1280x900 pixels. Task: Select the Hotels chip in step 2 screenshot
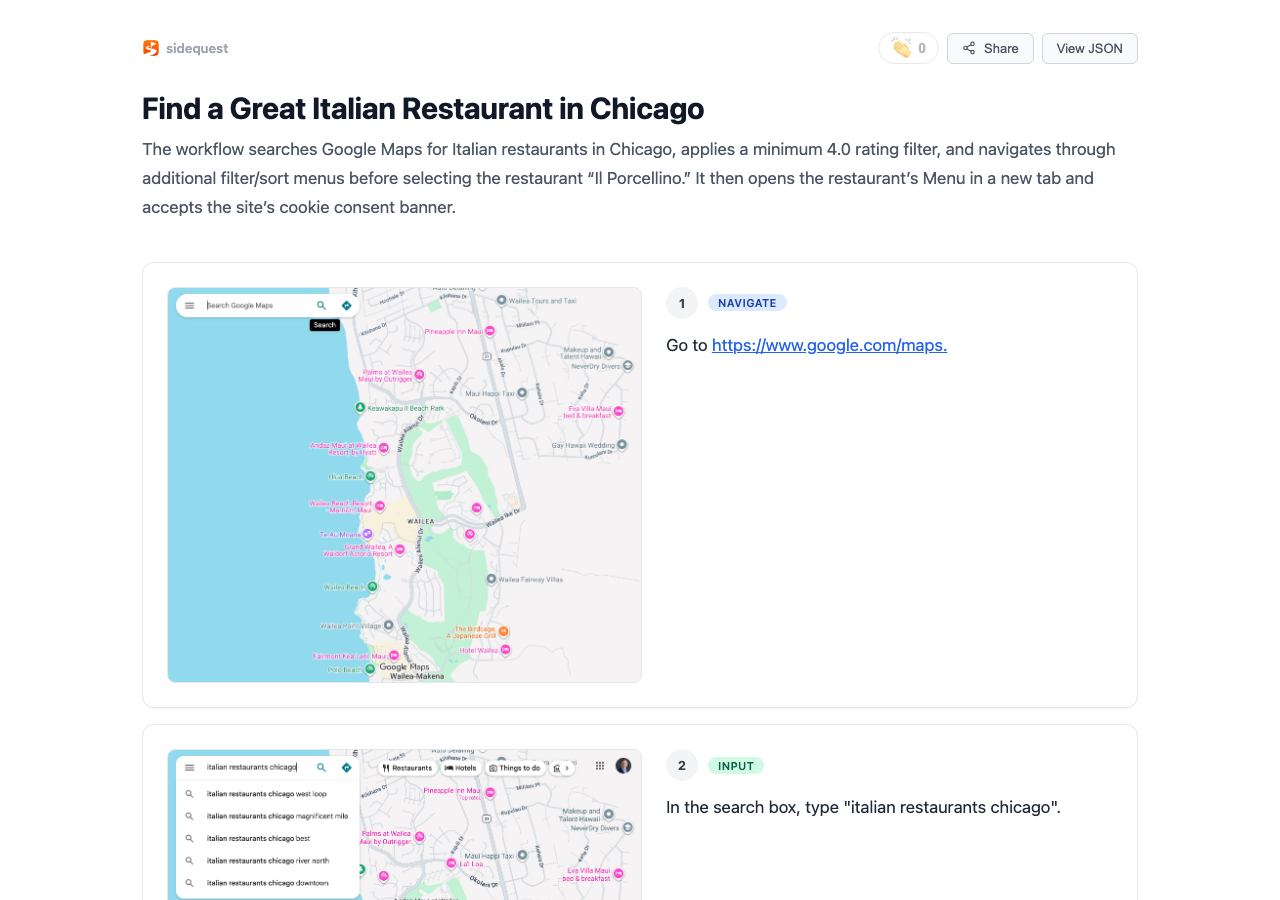[x=461, y=768]
